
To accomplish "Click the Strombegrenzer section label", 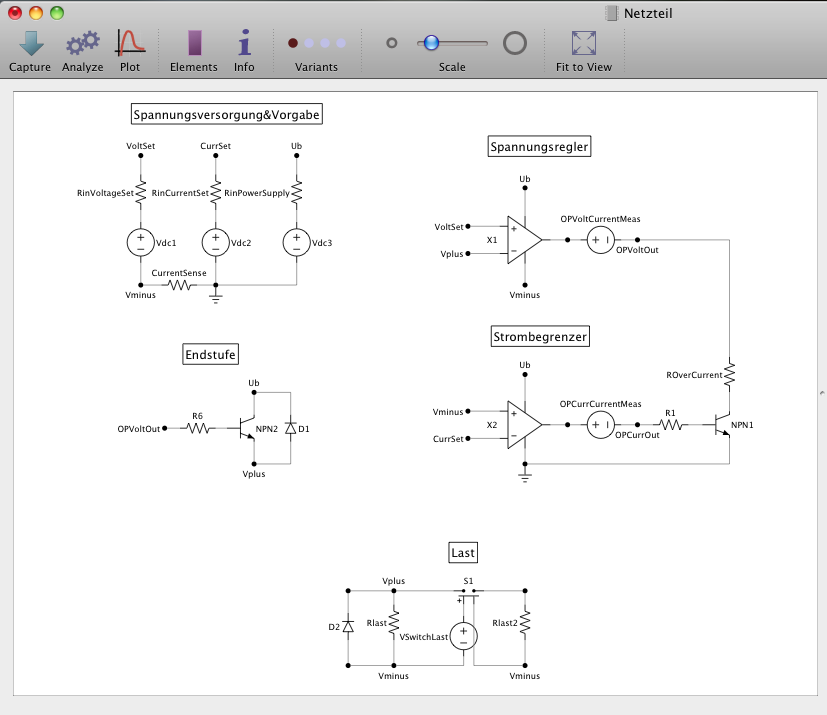I will click(x=540, y=338).
